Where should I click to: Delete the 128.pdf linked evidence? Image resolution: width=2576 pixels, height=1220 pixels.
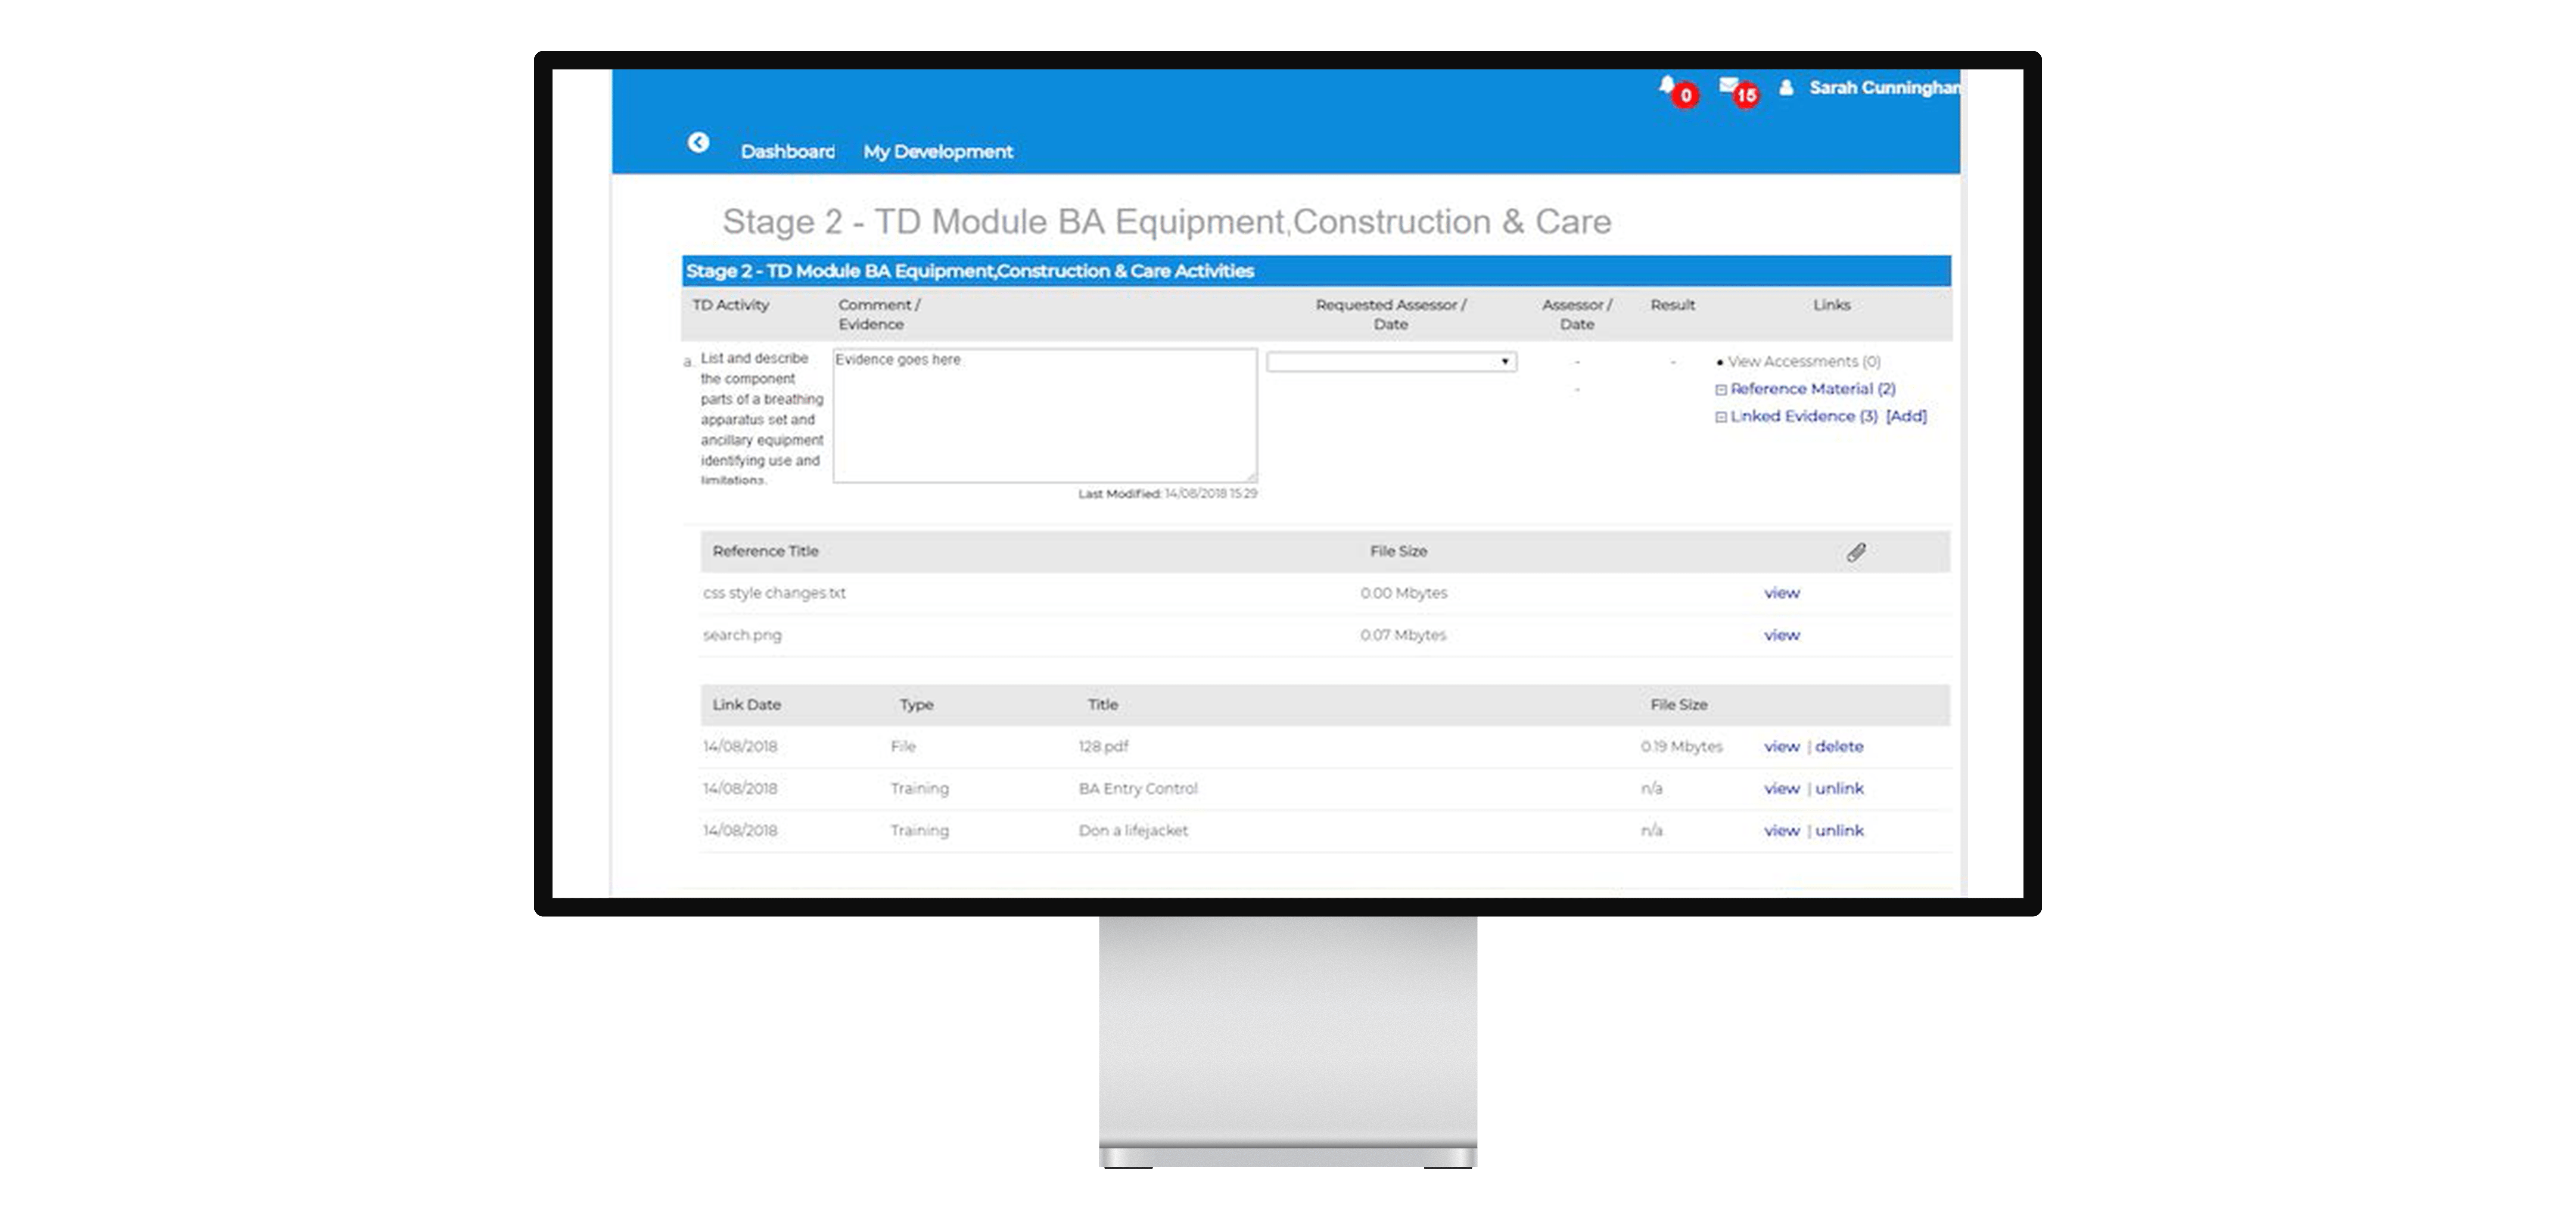[1839, 747]
